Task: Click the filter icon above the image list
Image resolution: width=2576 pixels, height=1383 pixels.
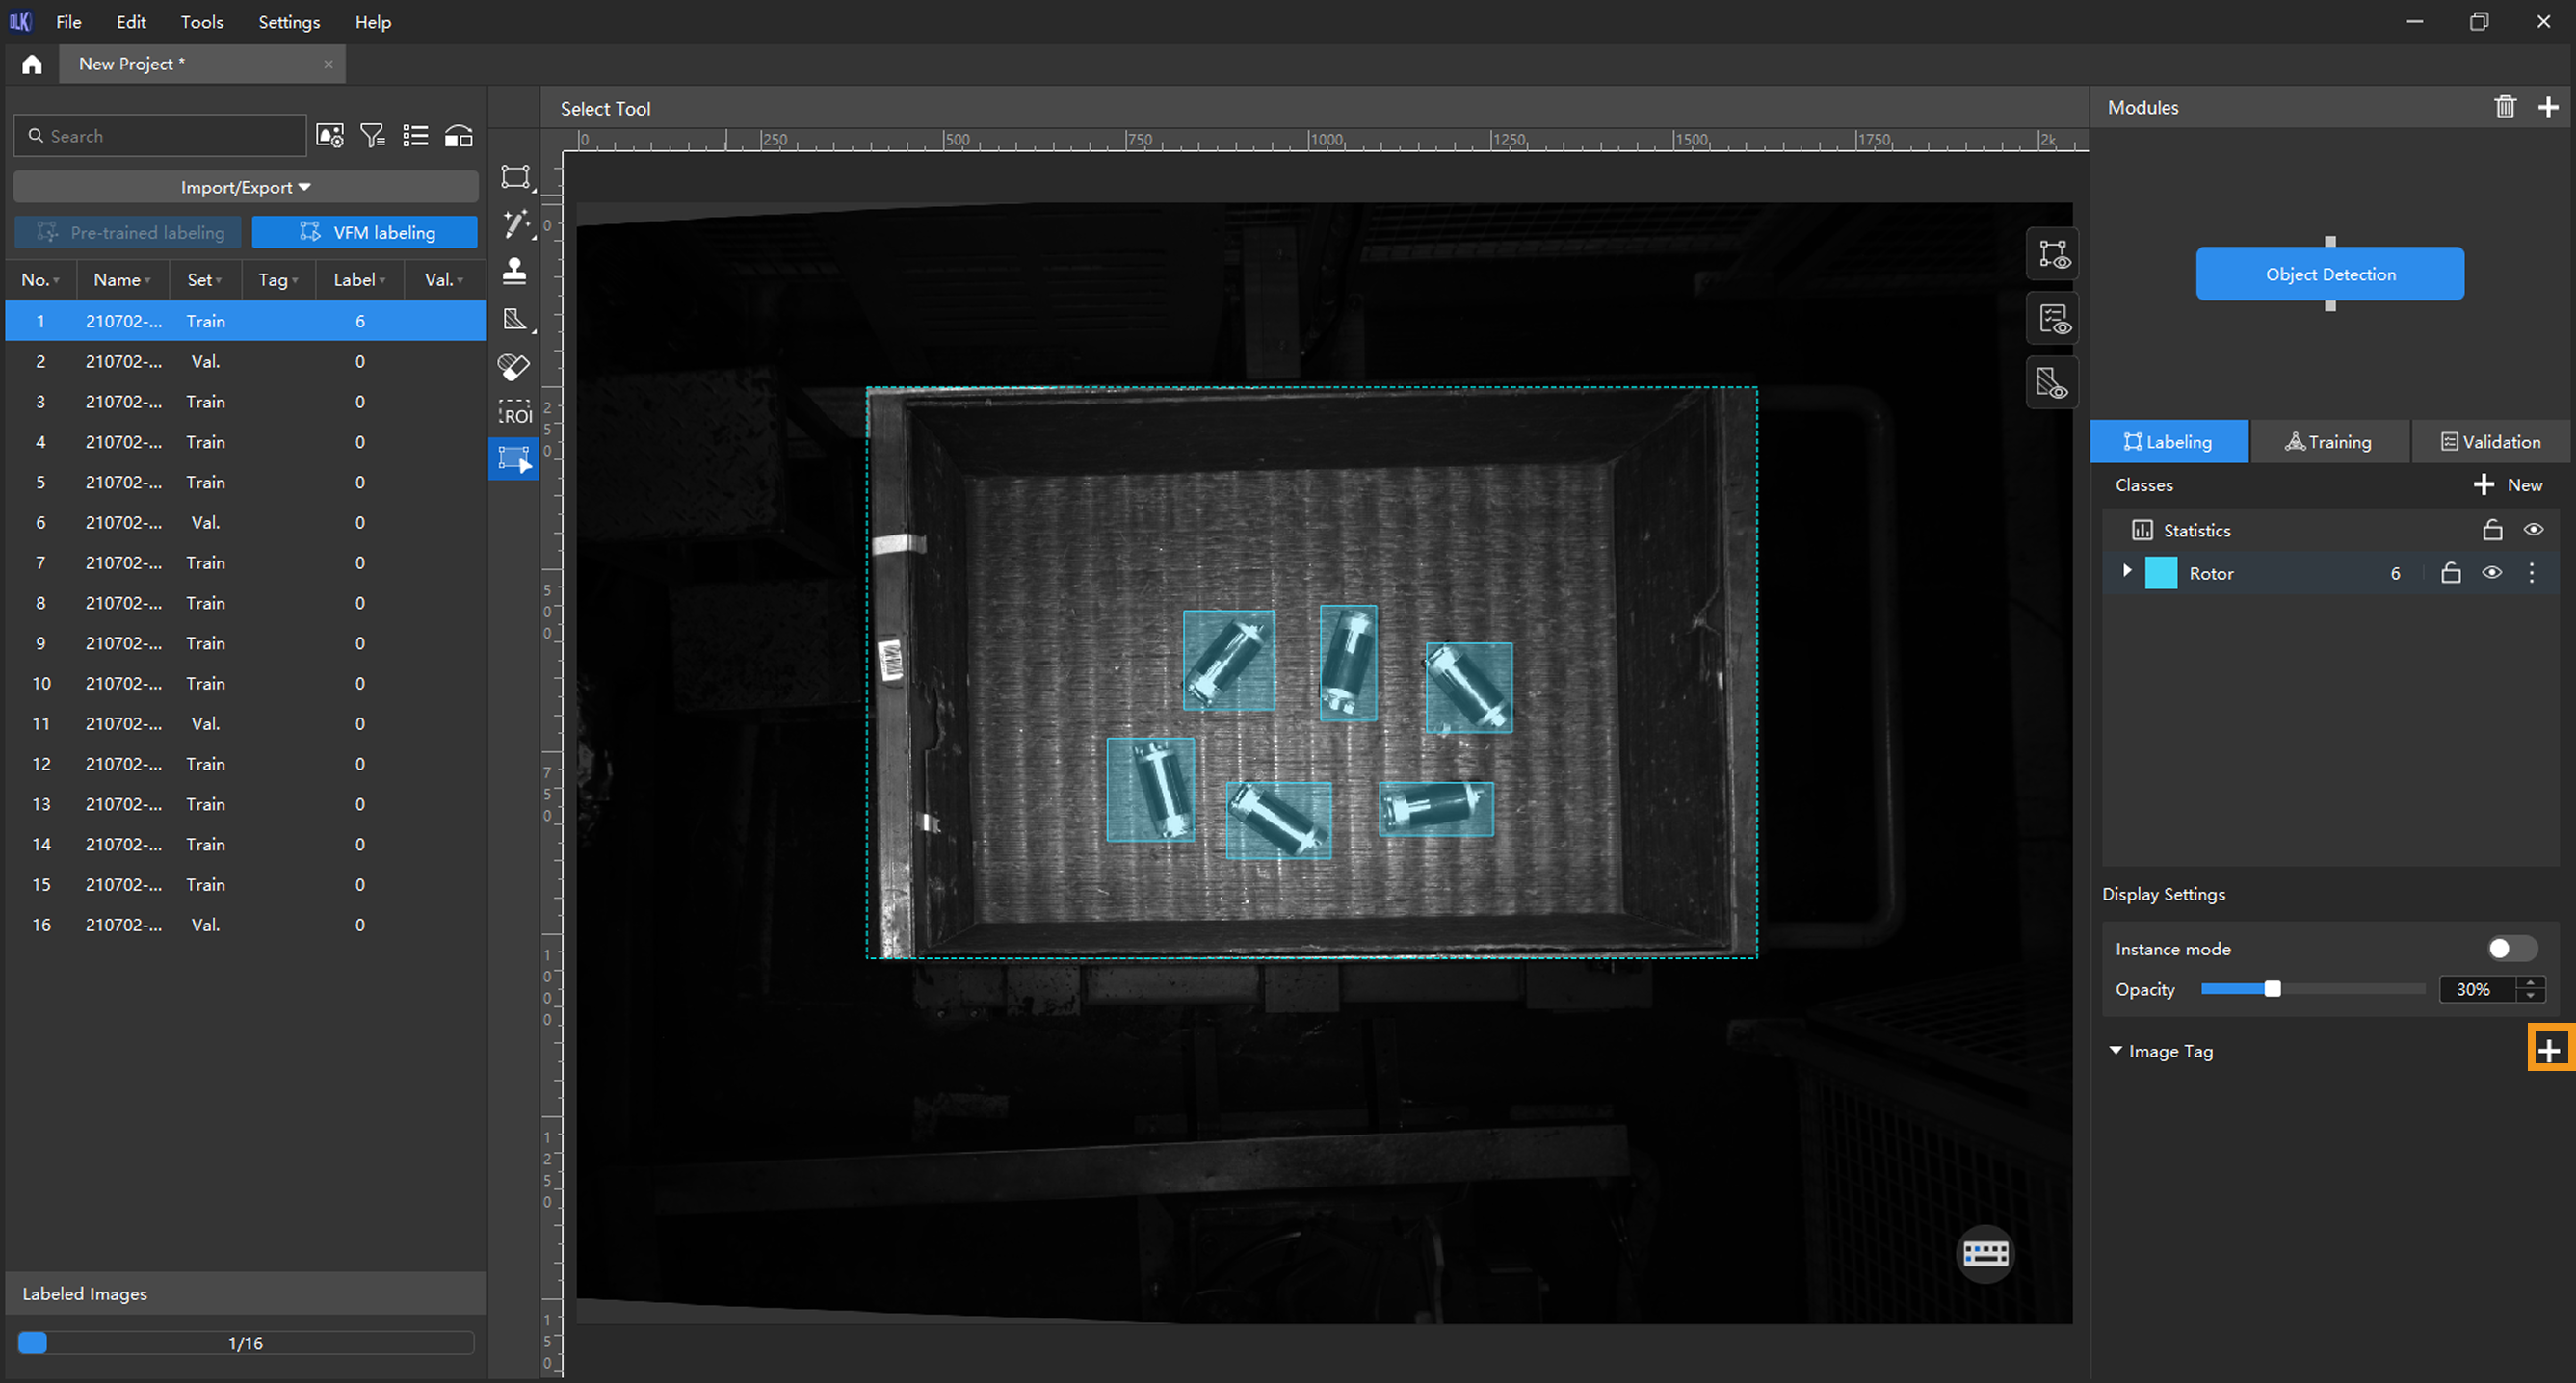Action: [x=372, y=136]
